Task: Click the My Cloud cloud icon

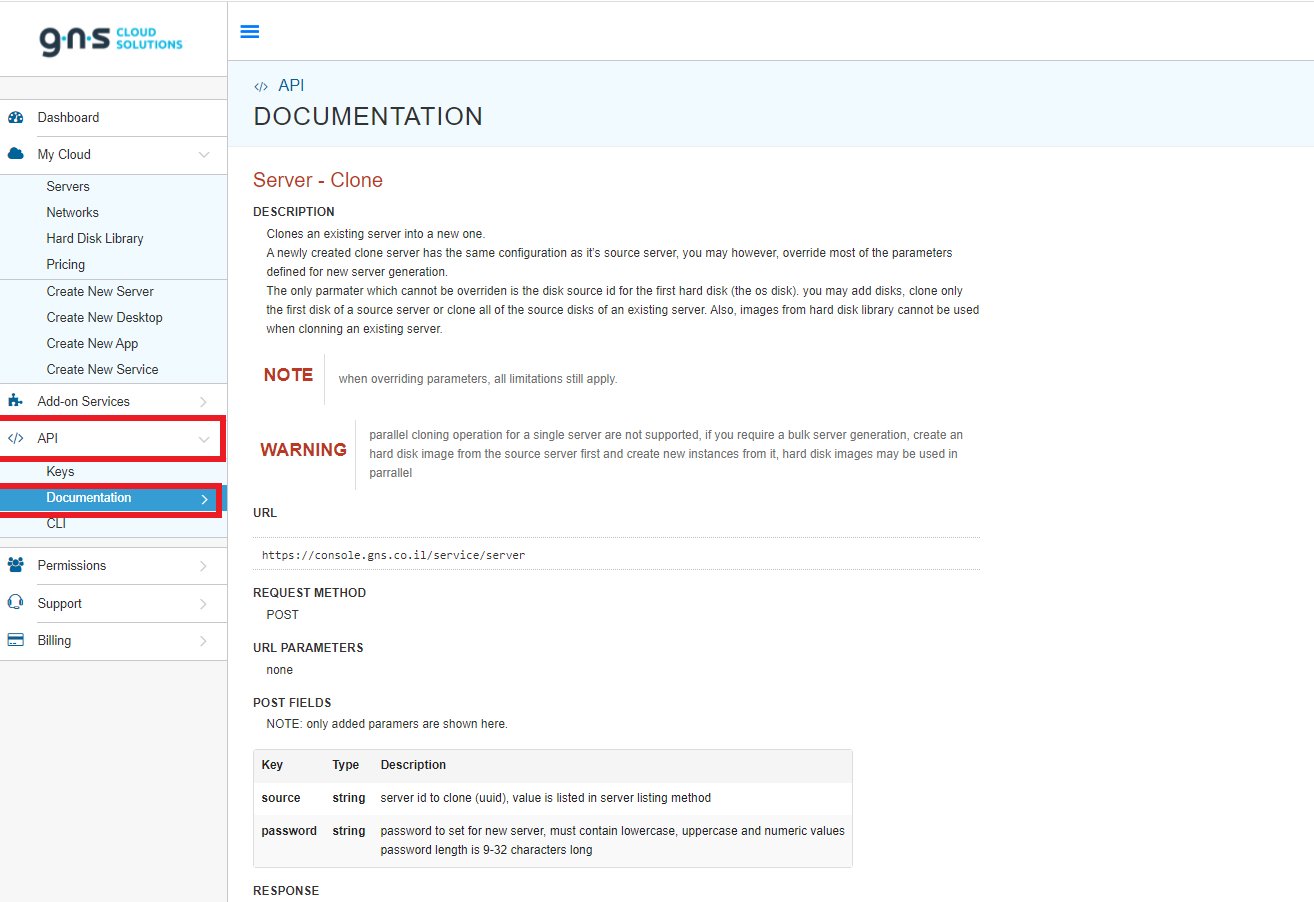Action: pos(15,154)
